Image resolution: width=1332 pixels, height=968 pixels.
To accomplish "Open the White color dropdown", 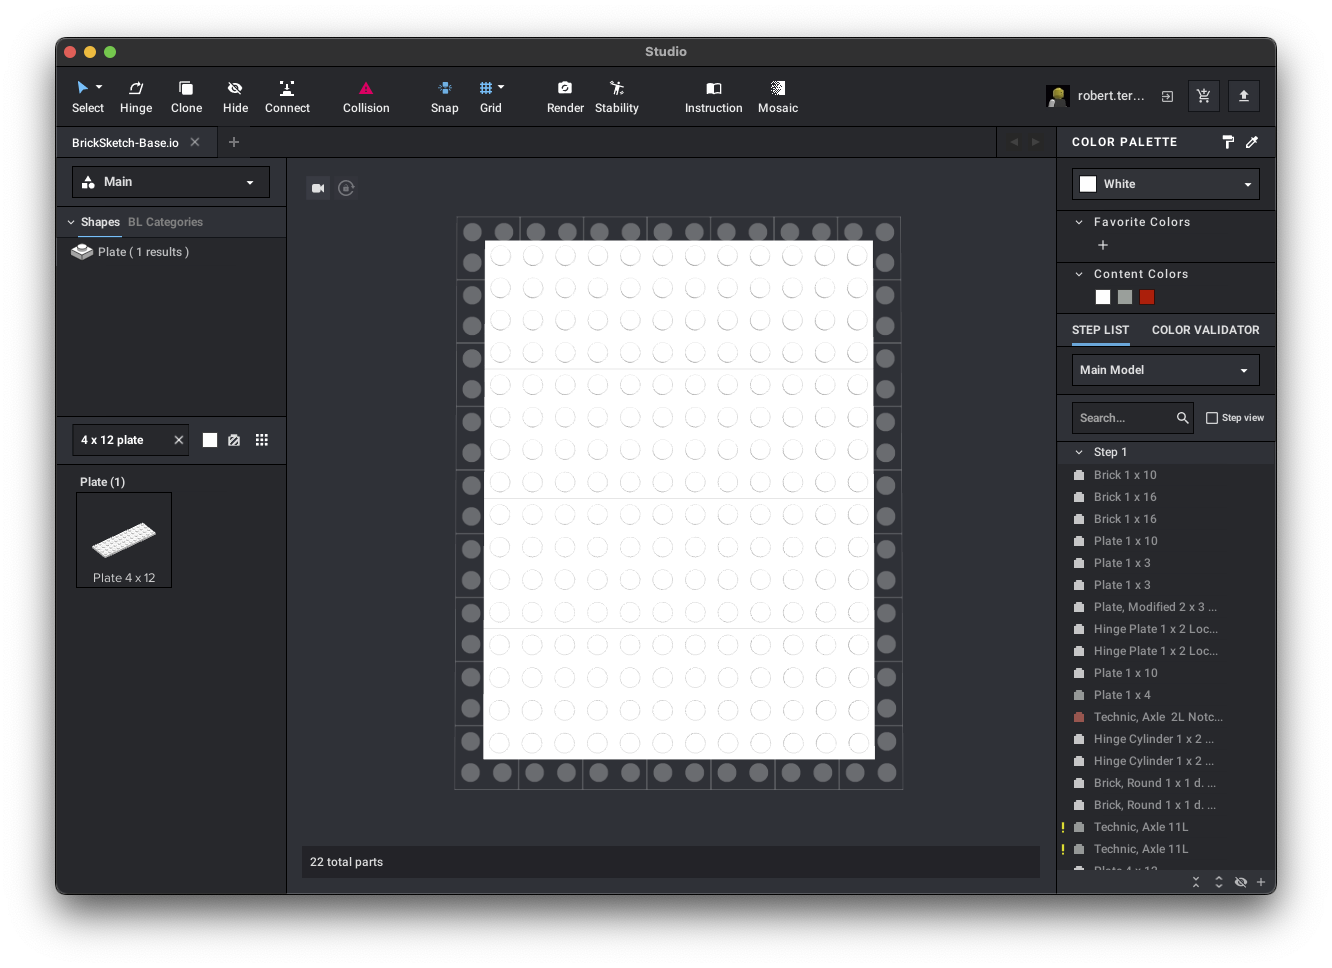I will (x=1166, y=184).
